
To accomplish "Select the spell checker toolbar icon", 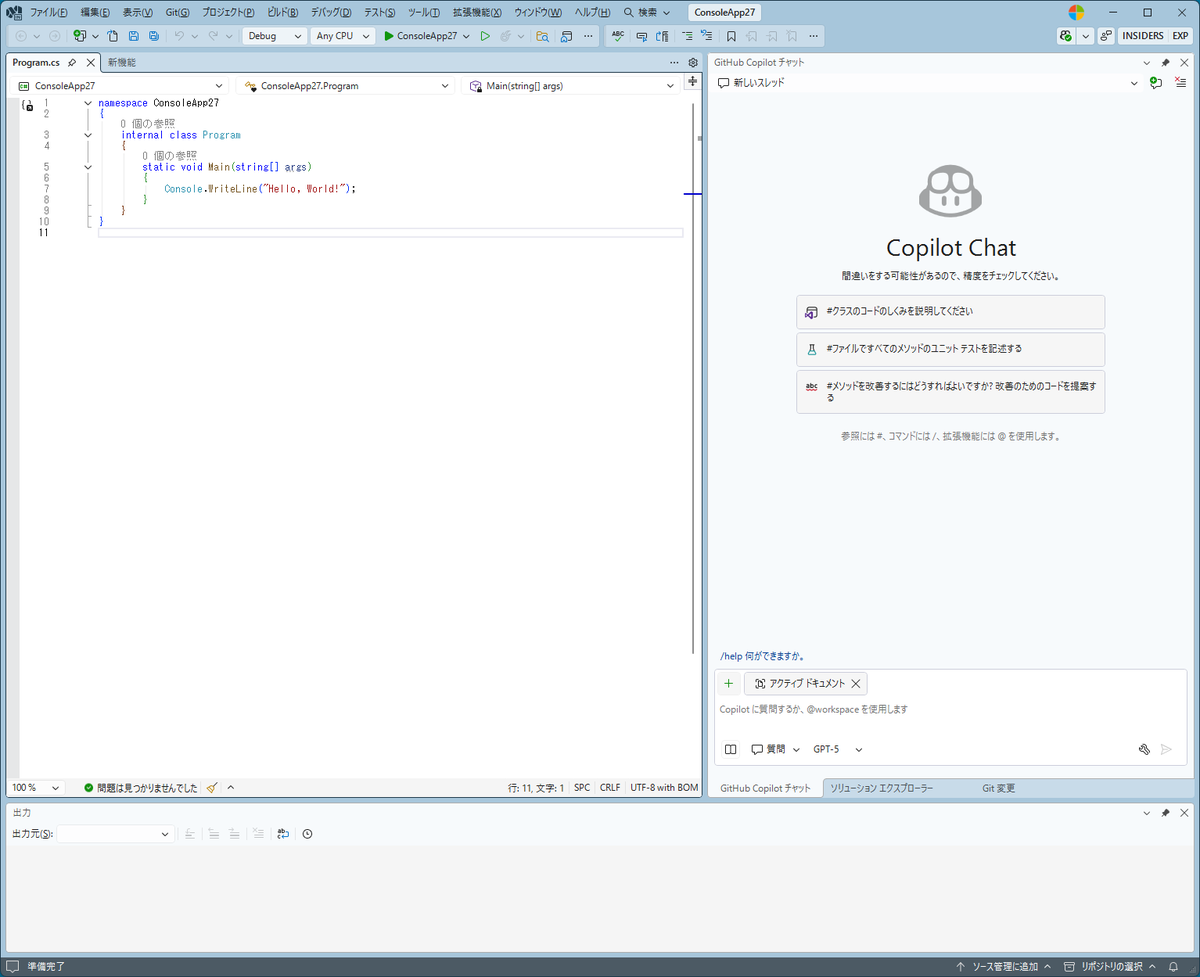I will pyautogui.click(x=617, y=35).
